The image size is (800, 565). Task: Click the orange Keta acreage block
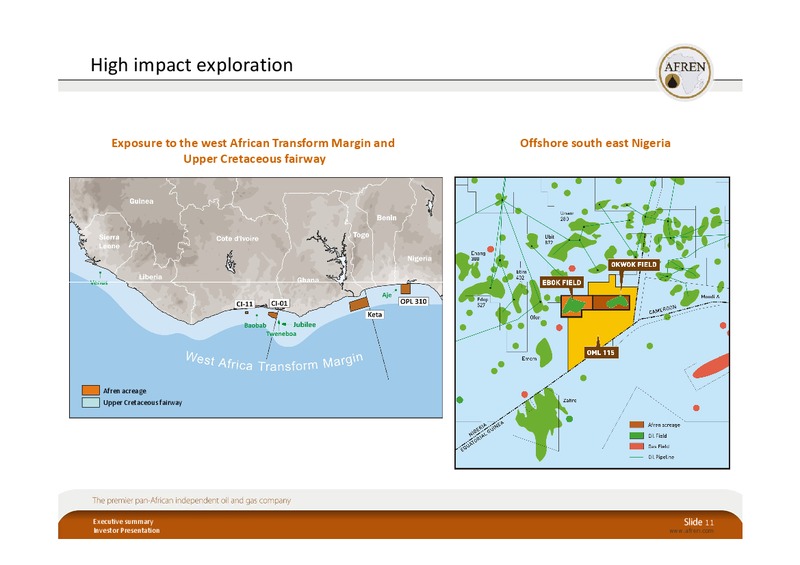[359, 304]
